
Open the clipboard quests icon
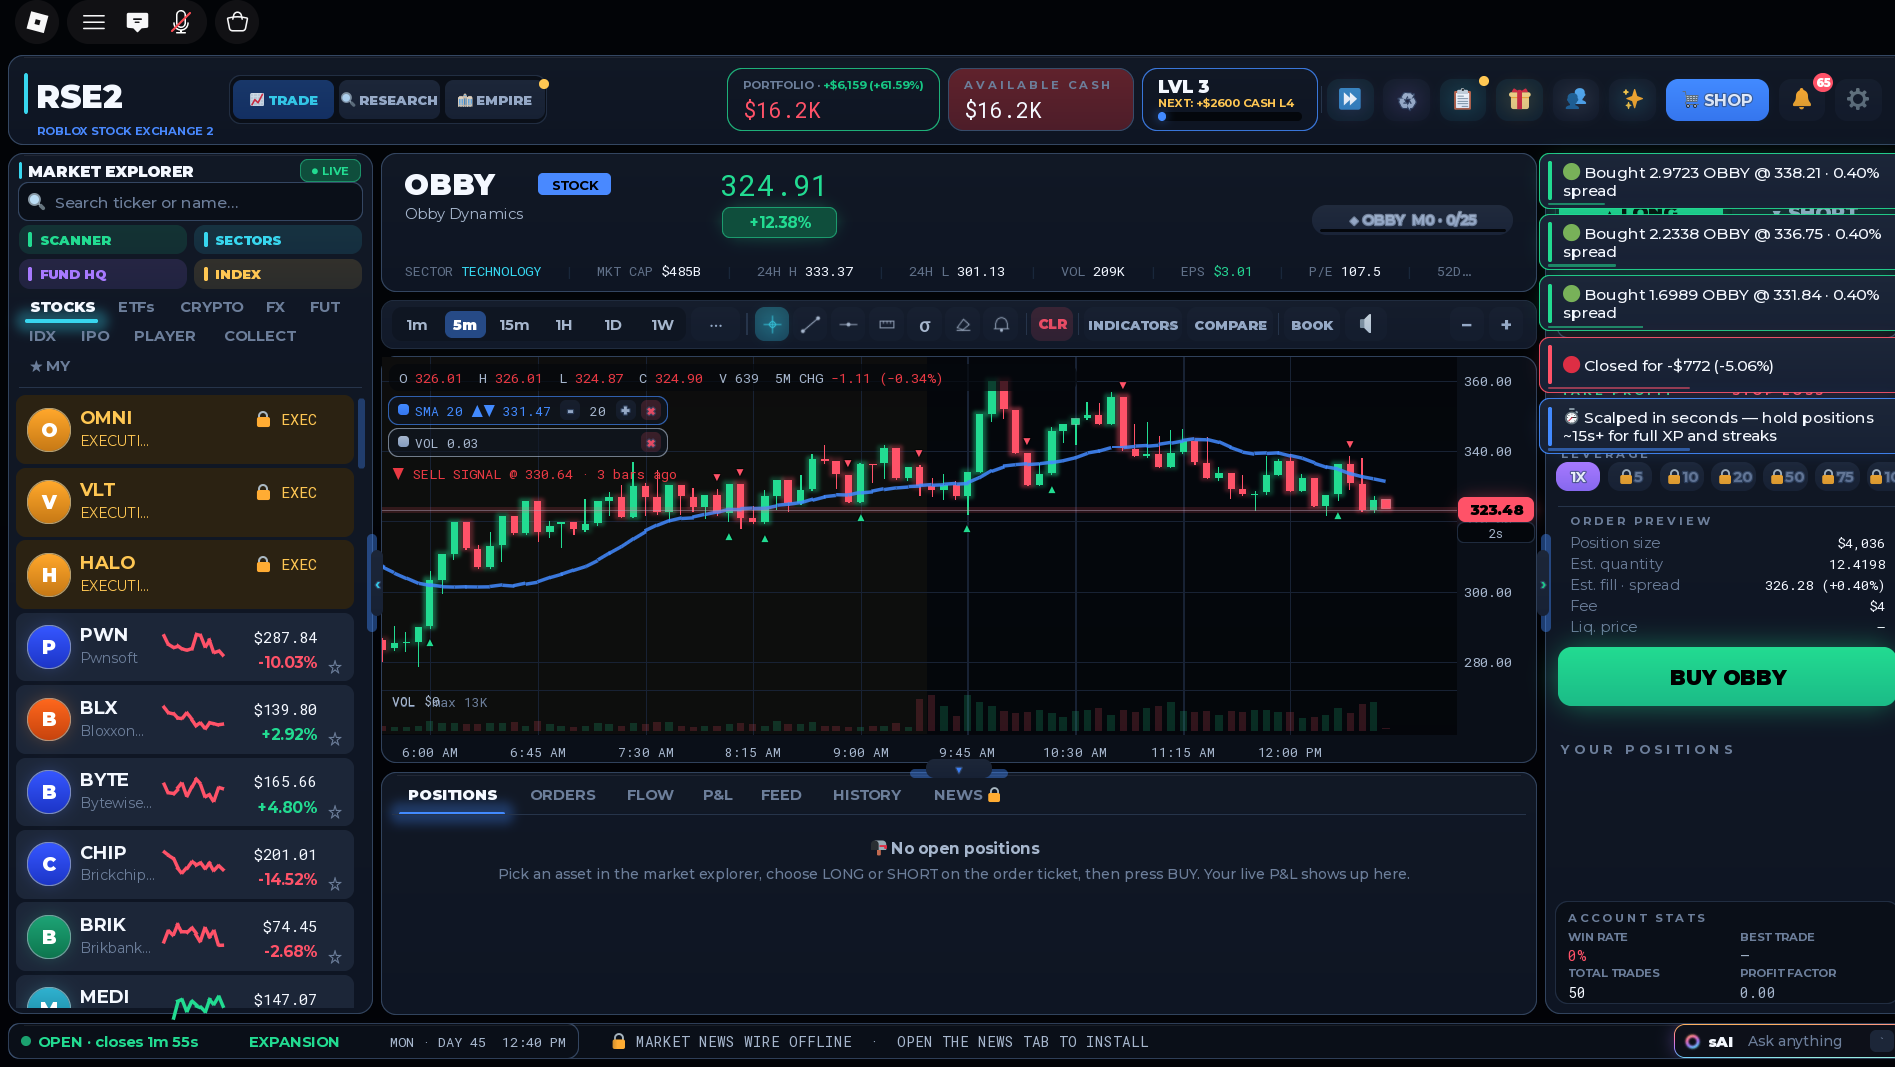pos(1463,99)
